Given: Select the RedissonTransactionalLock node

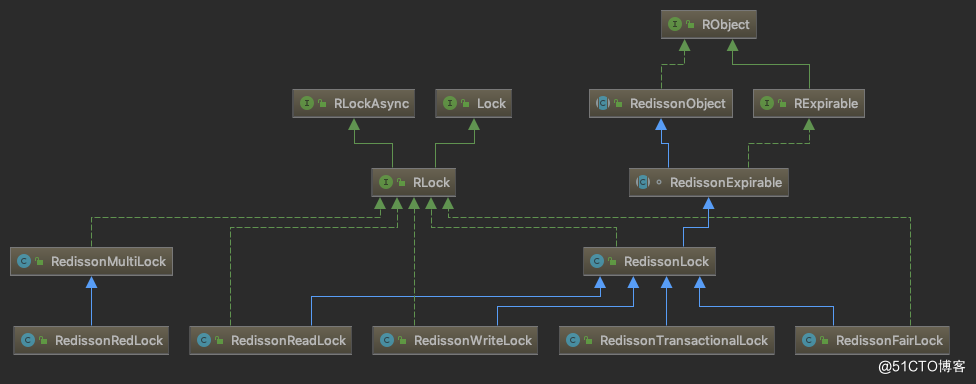Looking at the screenshot, I should coord(667,340).
